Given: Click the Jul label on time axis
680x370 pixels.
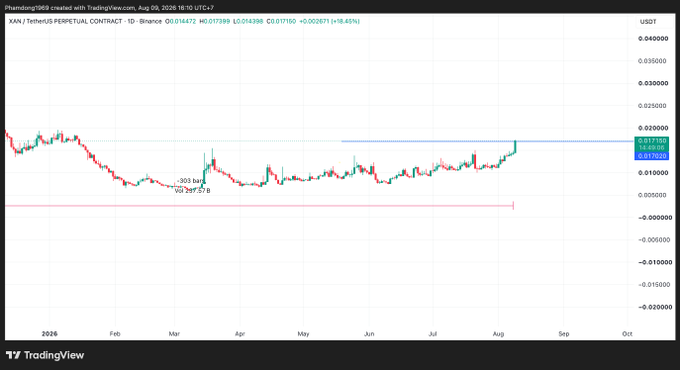Looking at the screenshot, I should point(432,334).
